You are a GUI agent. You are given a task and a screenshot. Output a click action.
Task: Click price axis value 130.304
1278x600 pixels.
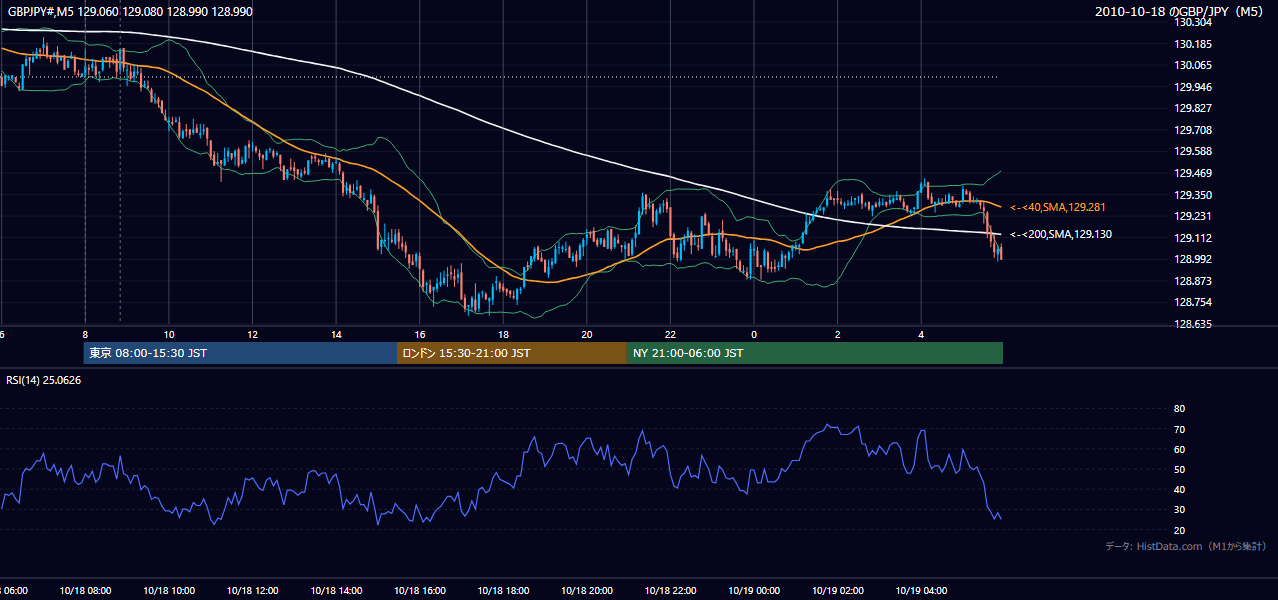[1193, 23]
